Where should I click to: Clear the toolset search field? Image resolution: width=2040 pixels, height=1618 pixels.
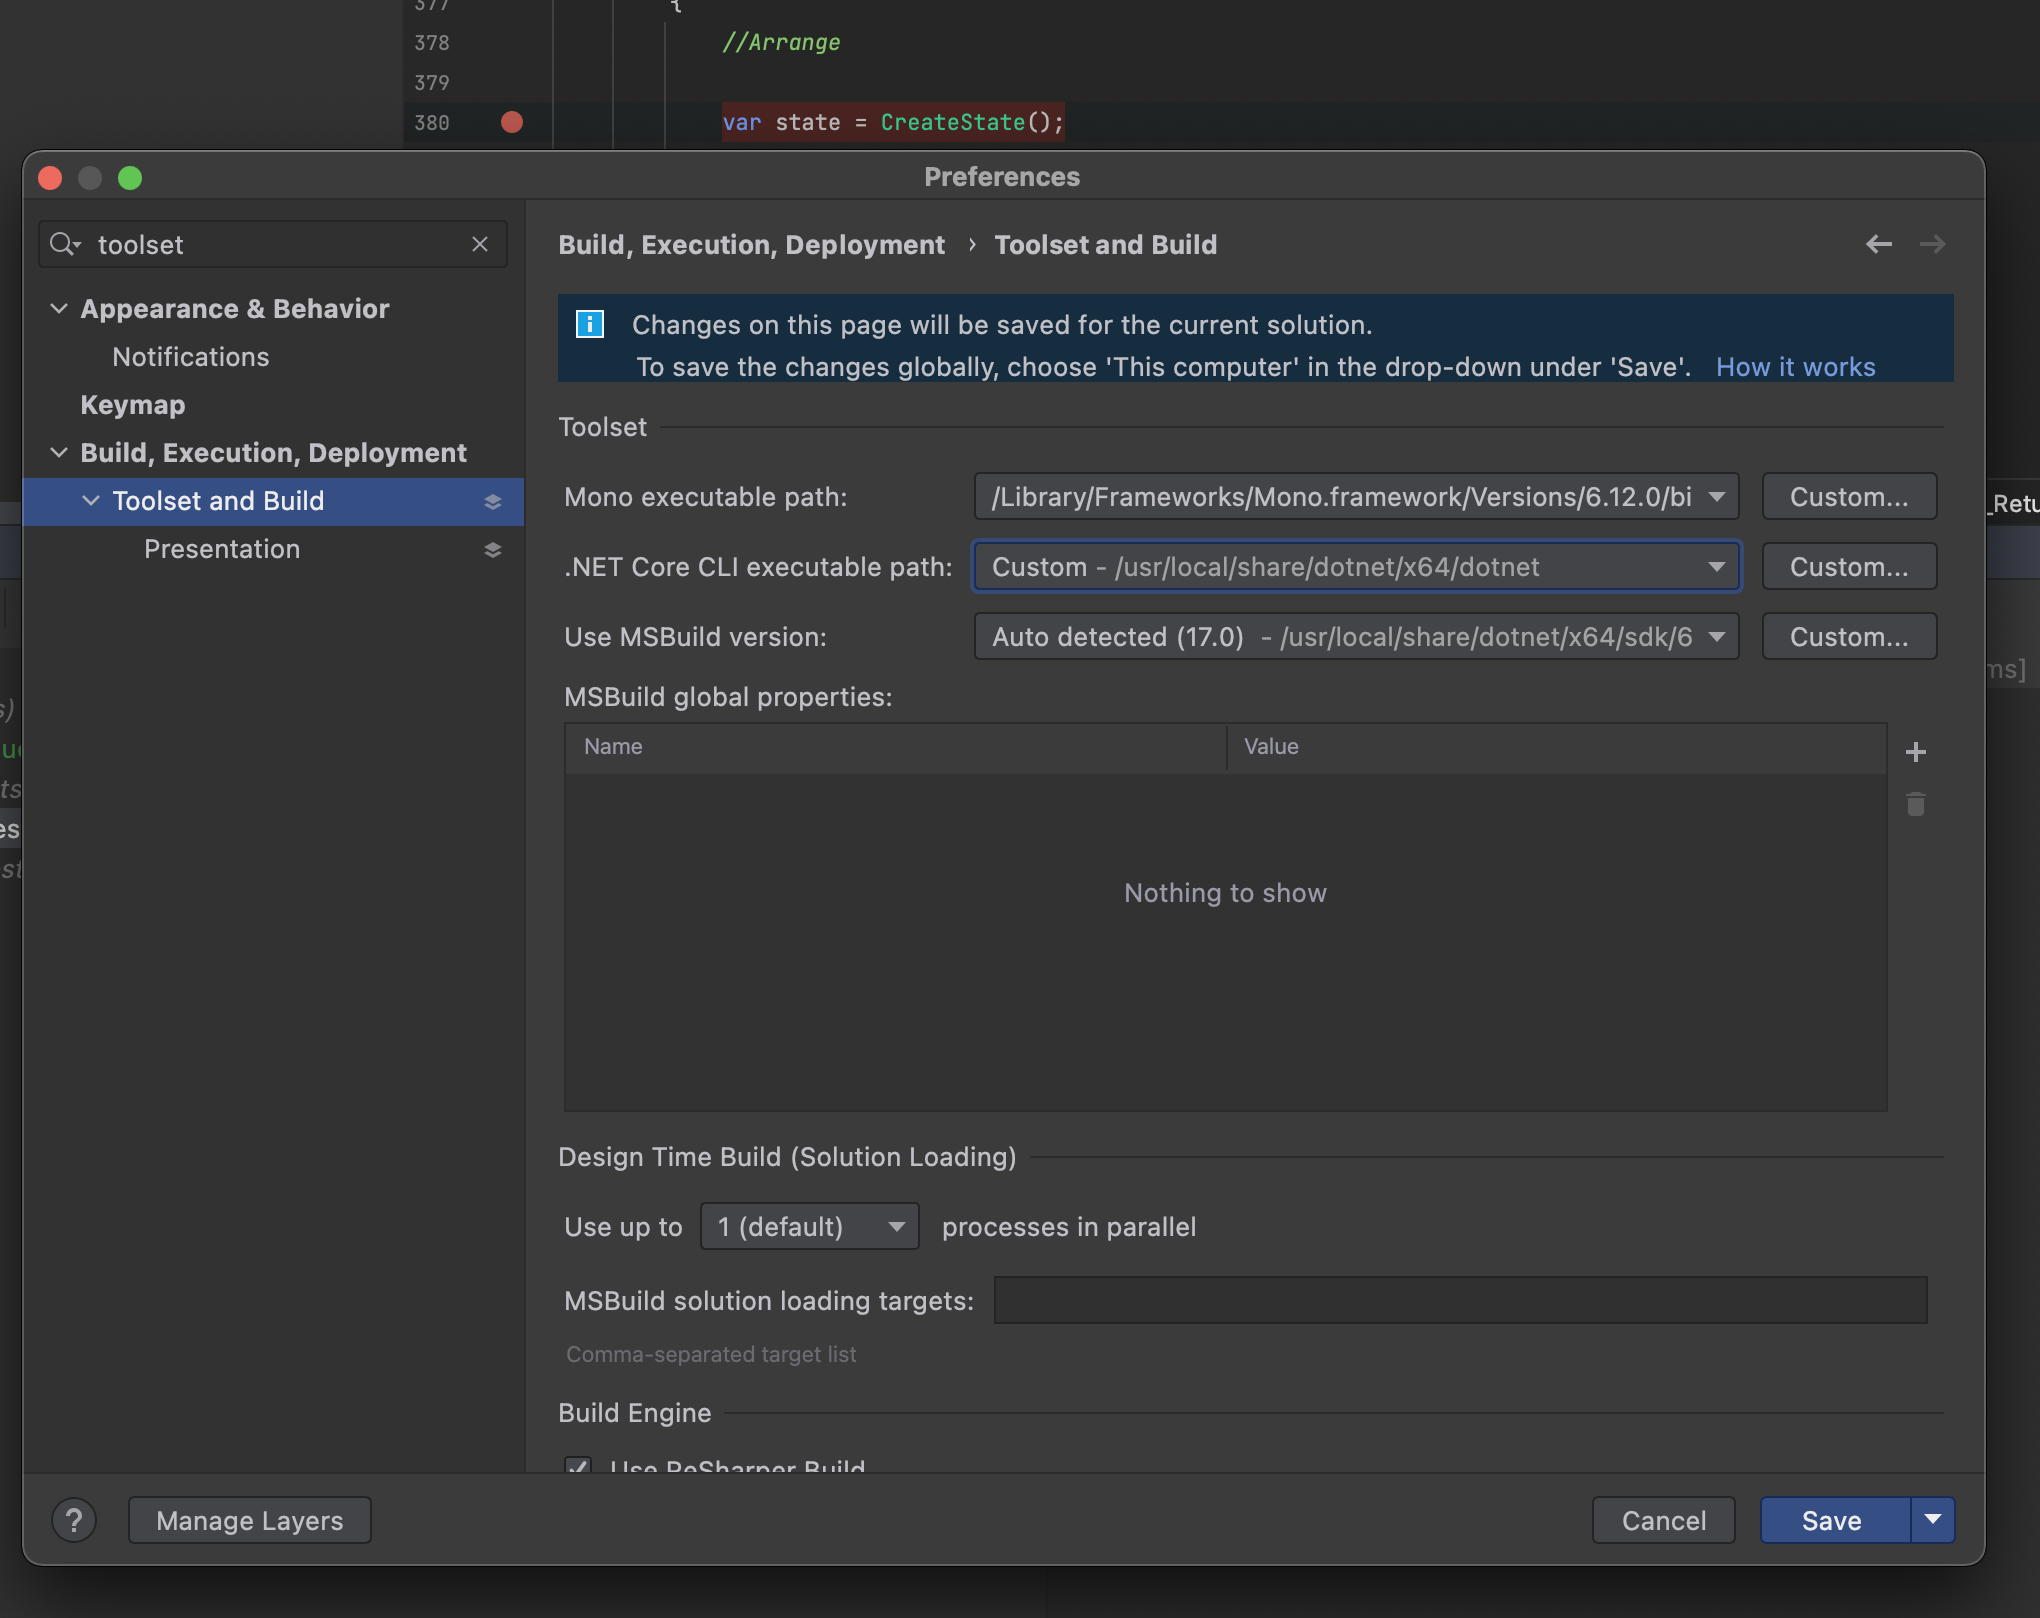pyautogui.click(x=480, y=244)
